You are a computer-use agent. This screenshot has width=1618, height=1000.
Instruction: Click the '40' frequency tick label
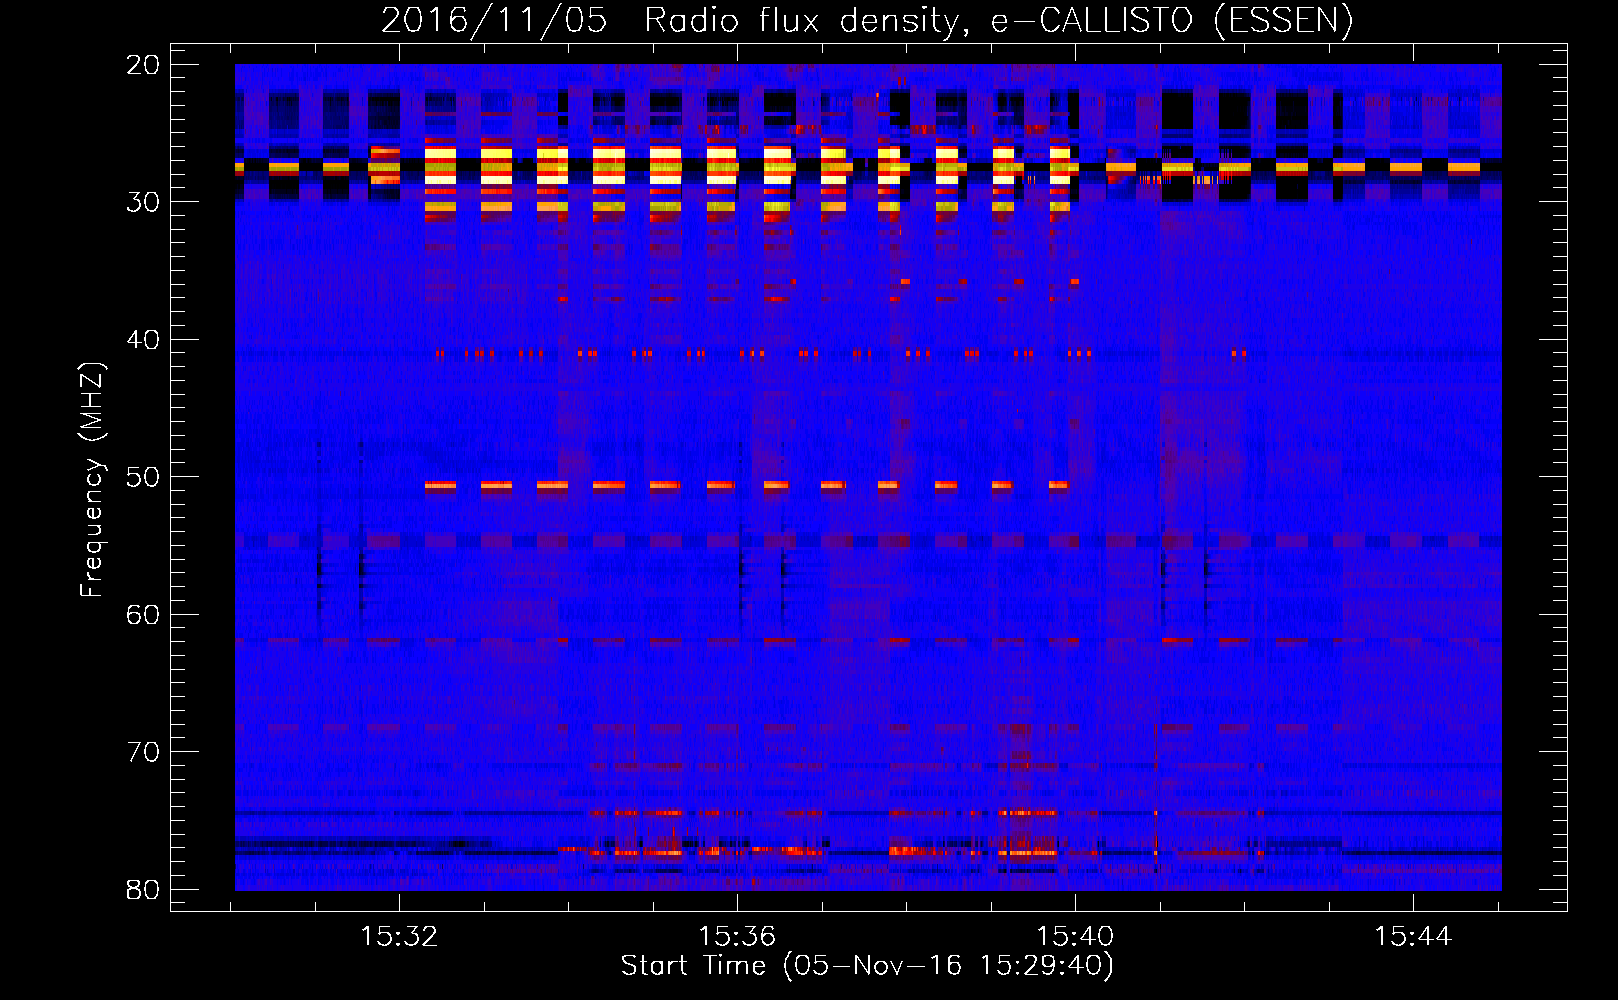(x=144, y=340)
